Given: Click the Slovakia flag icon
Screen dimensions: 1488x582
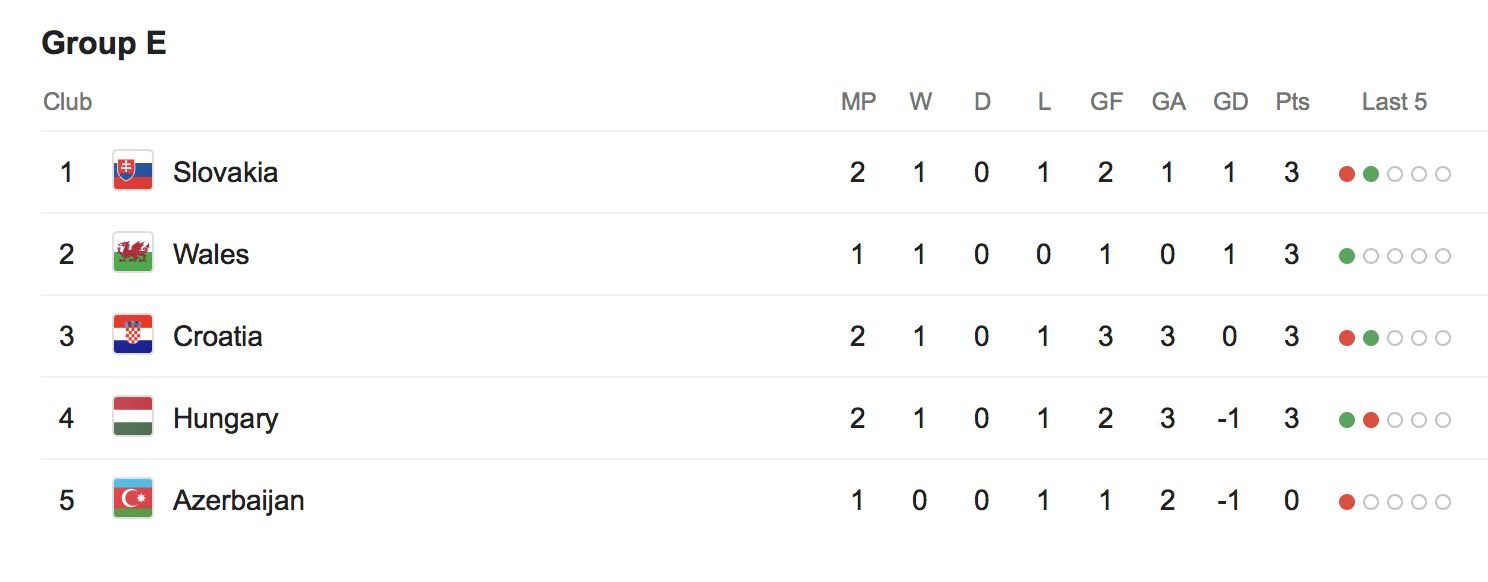Looking at the screenshot, I should (133, 172).
